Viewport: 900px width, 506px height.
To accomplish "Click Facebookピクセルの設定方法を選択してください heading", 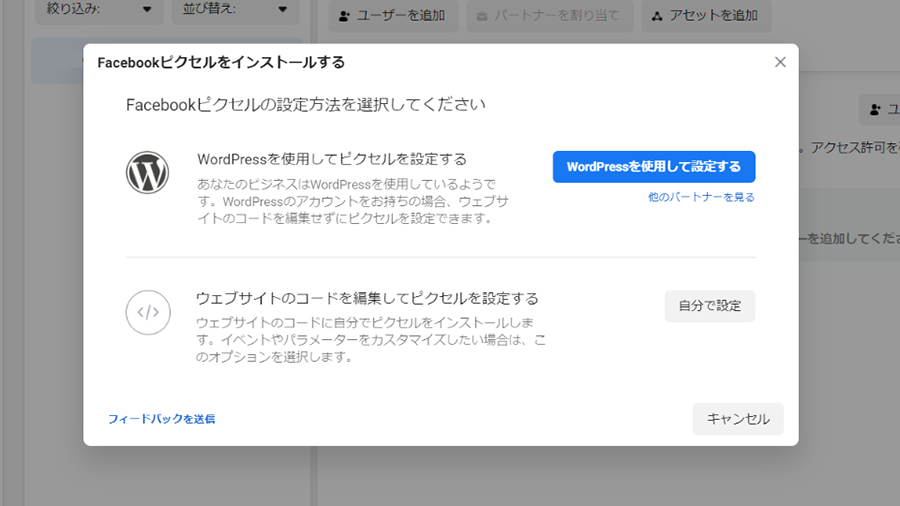I will point(305,104).
